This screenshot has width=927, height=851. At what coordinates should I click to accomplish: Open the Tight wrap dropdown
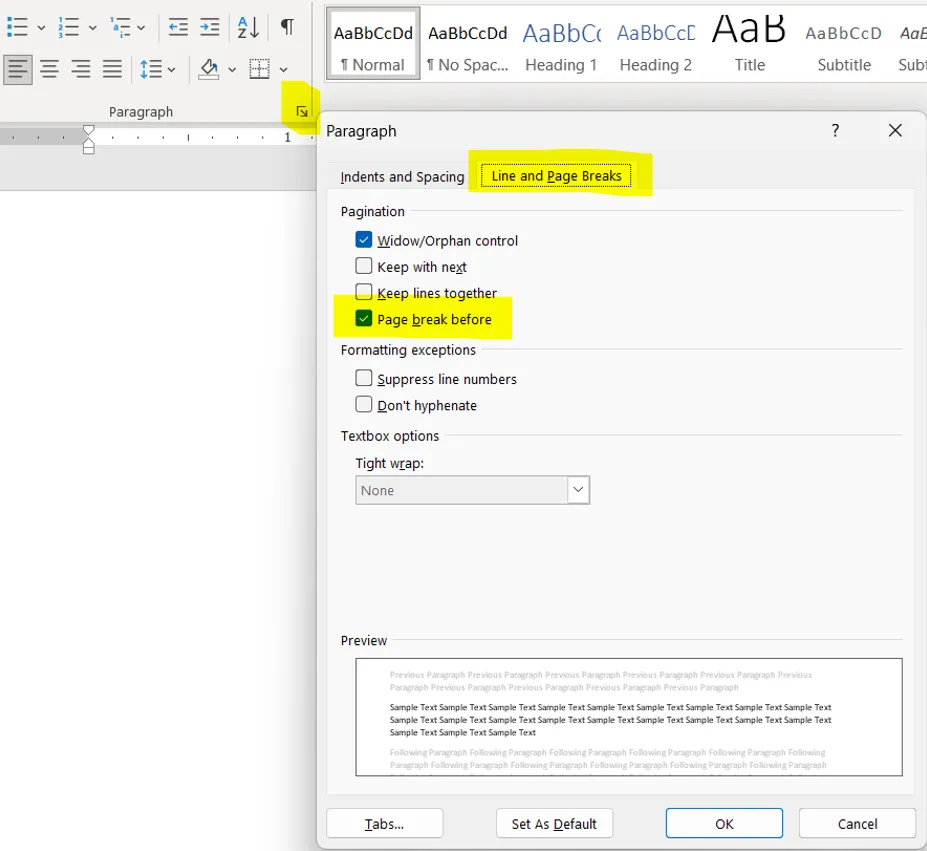(x=578, y=490)
